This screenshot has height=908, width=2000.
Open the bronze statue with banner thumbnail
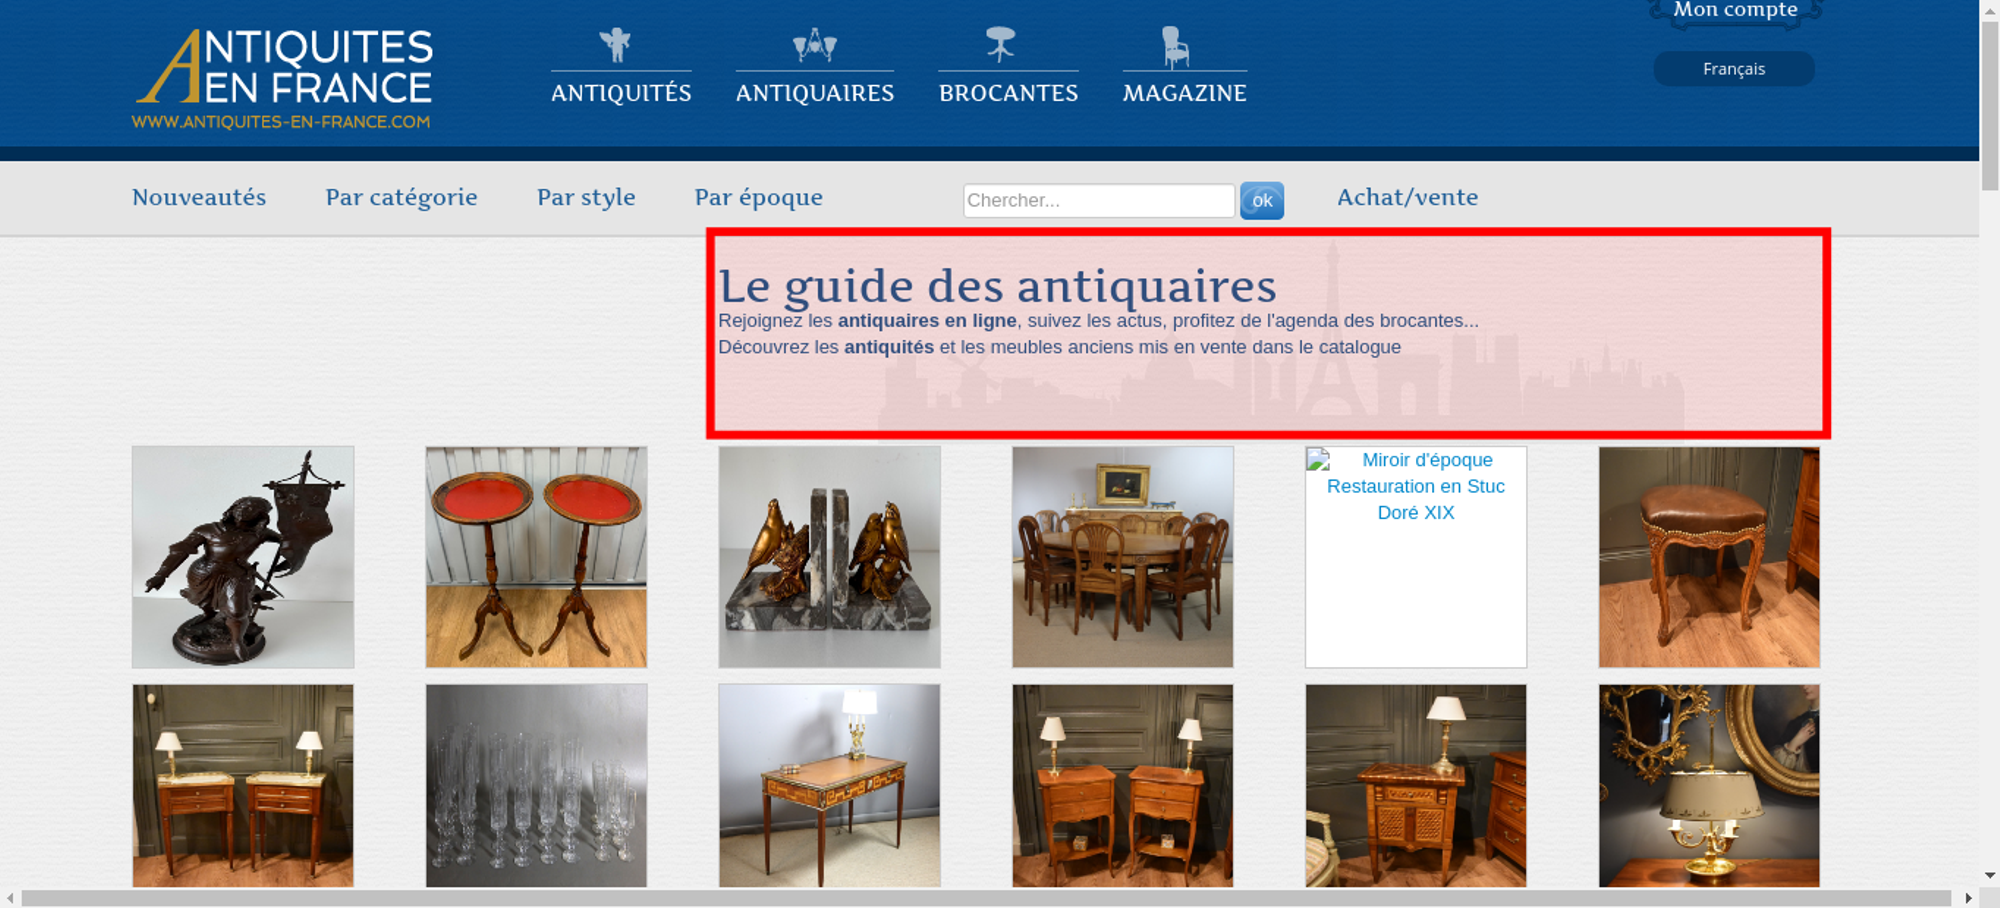coord(243,557)
